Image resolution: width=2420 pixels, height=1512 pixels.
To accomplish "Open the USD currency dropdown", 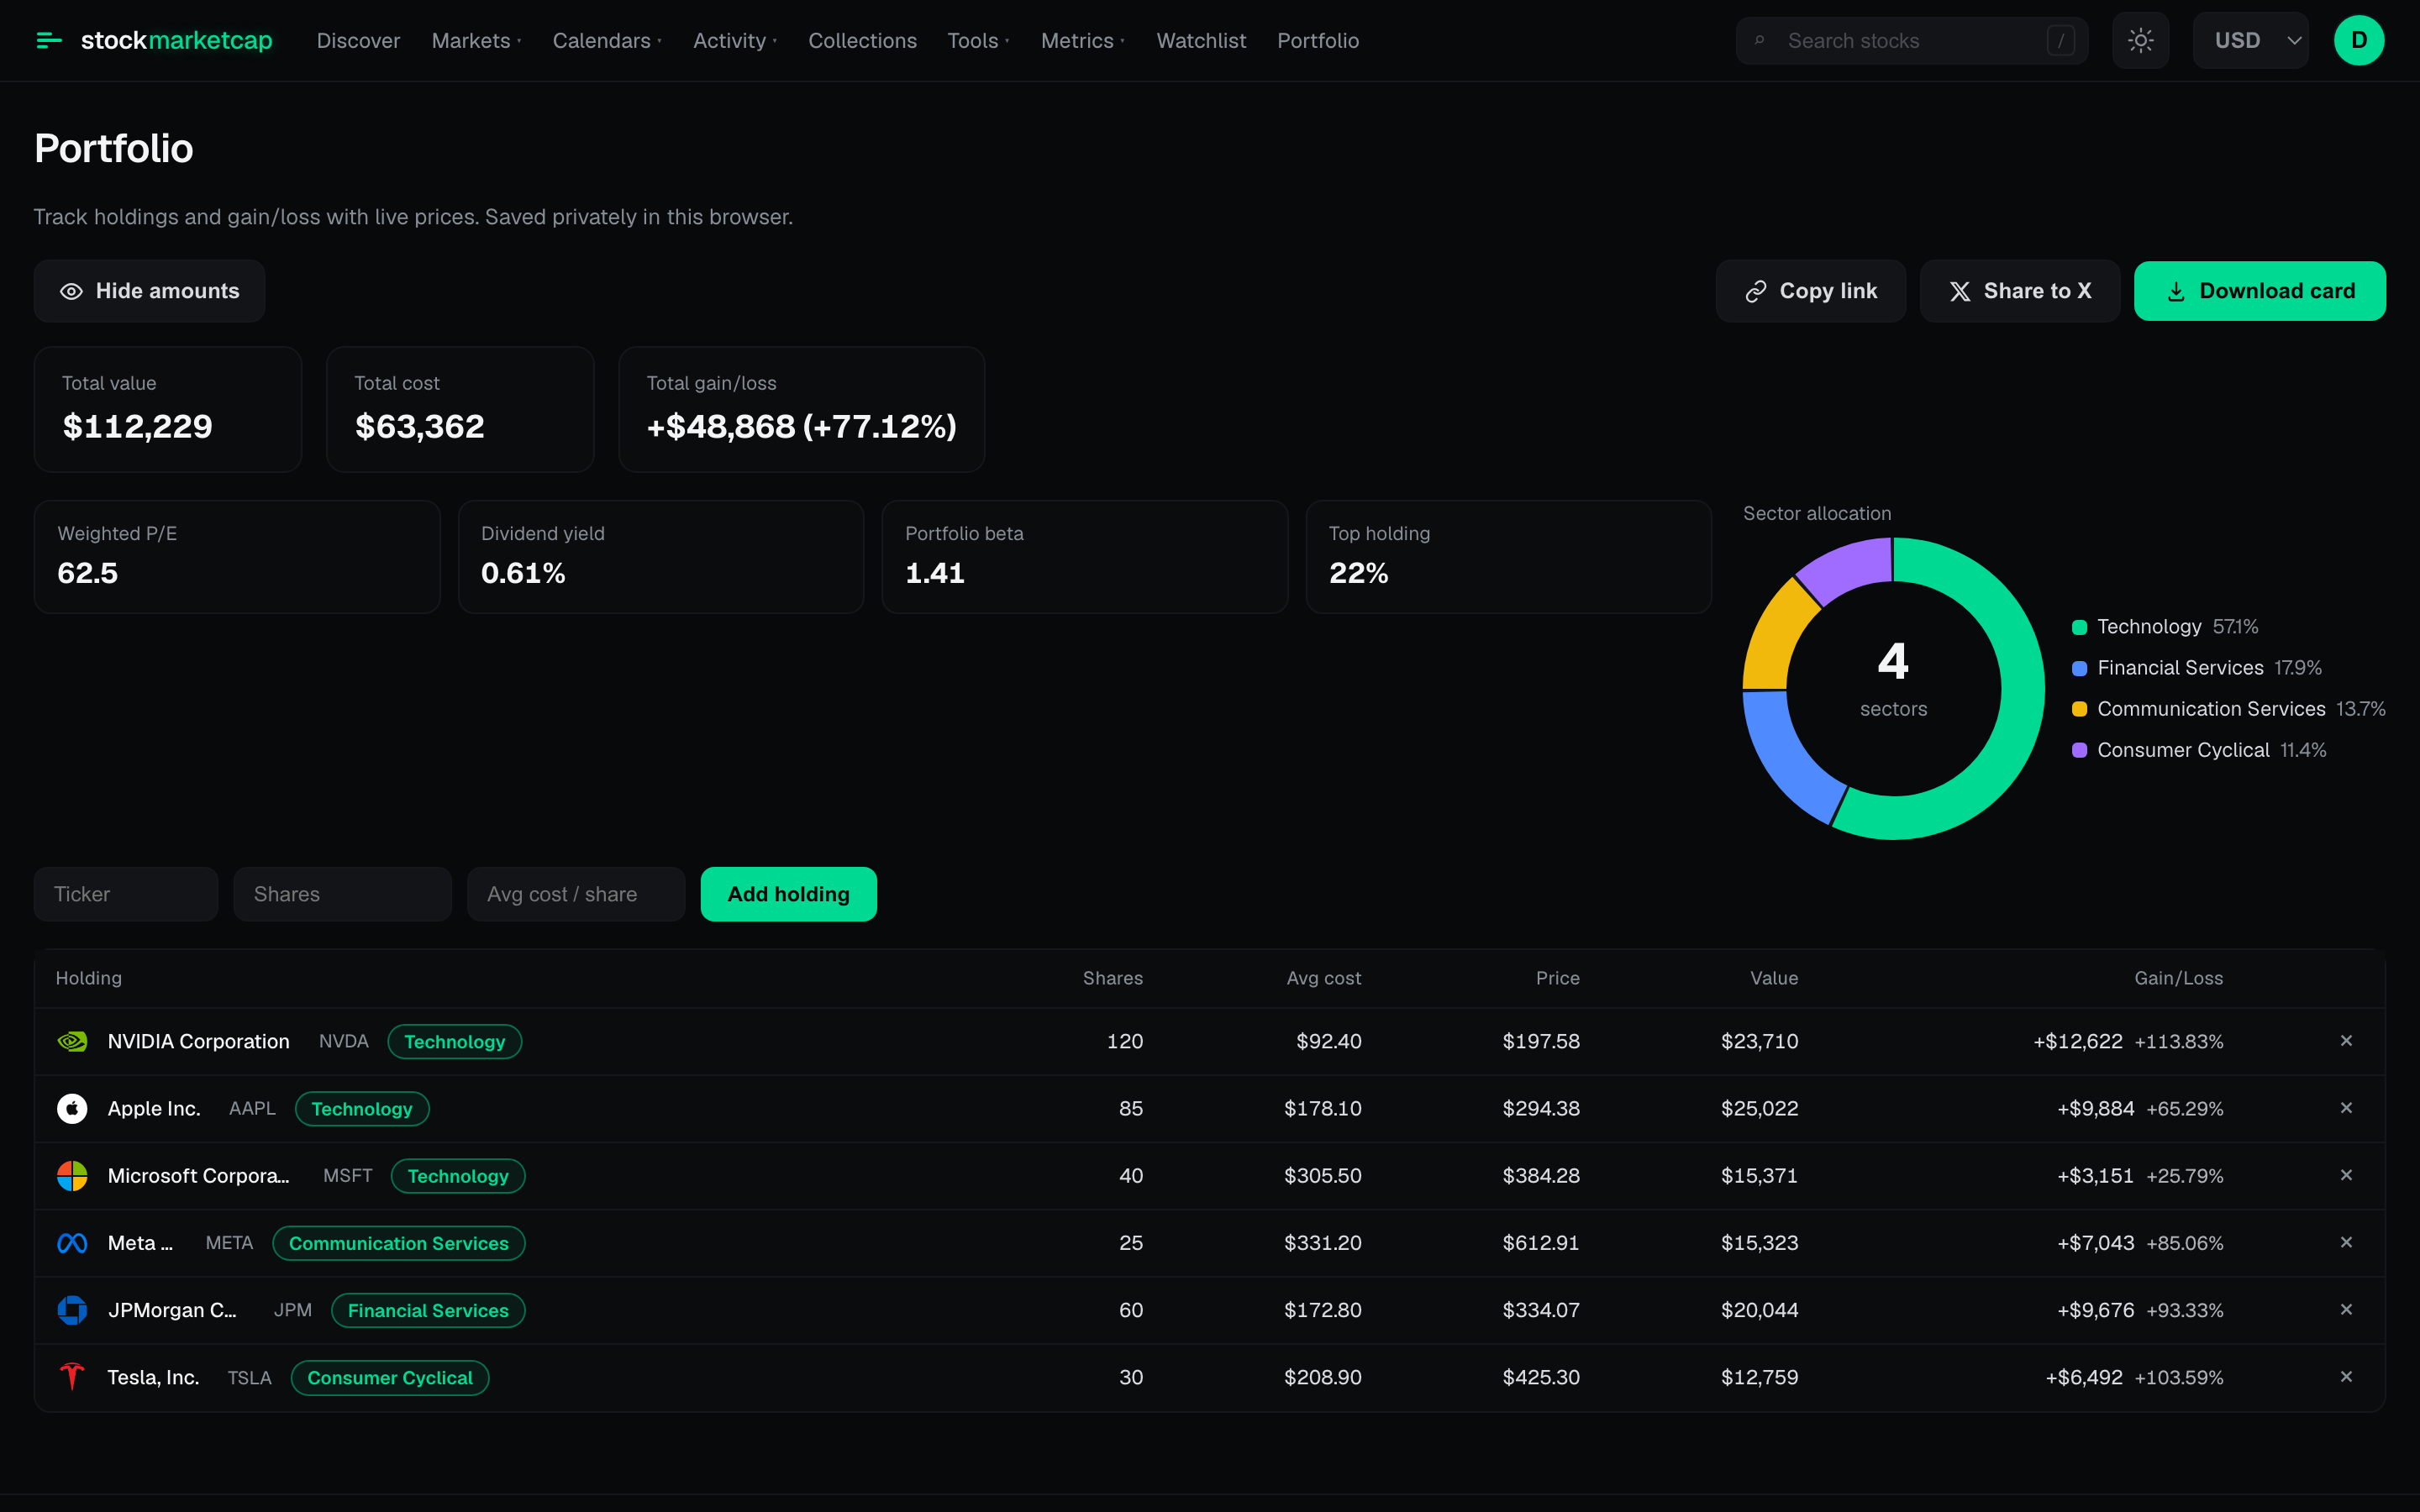I will pos(2250,40).
